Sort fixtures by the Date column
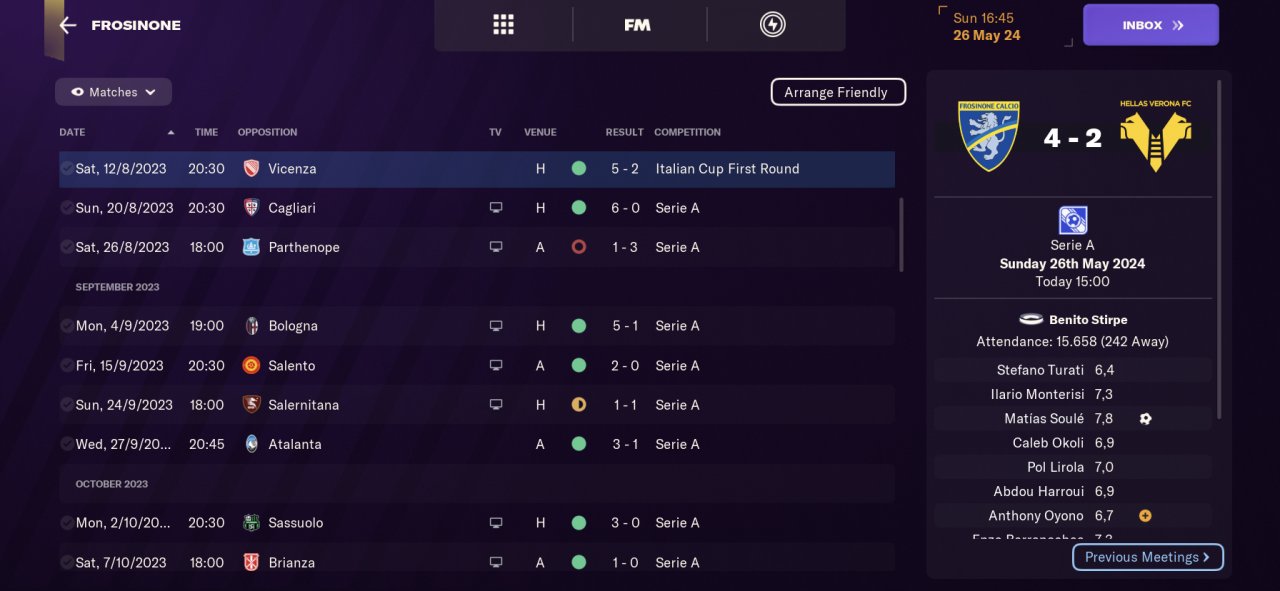Screen dimensions: 1280x591 [72, 132]
